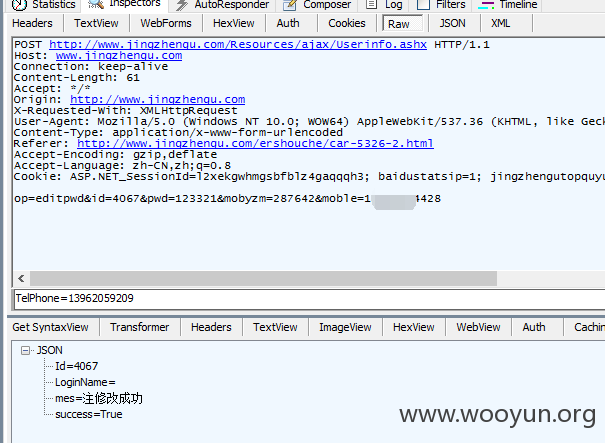Click the Inspectors magnifier icon
Viewport: 605px width, 443px height.
click(x=96, y=5)
